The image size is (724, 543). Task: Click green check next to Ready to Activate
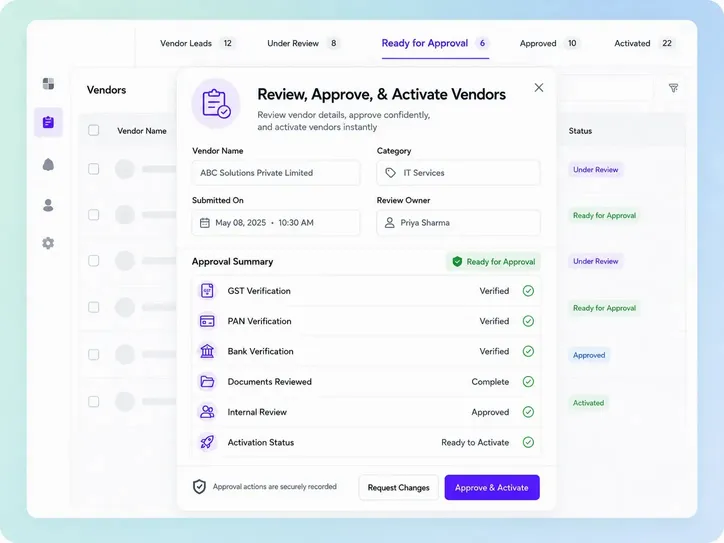[x=528, y=442]
